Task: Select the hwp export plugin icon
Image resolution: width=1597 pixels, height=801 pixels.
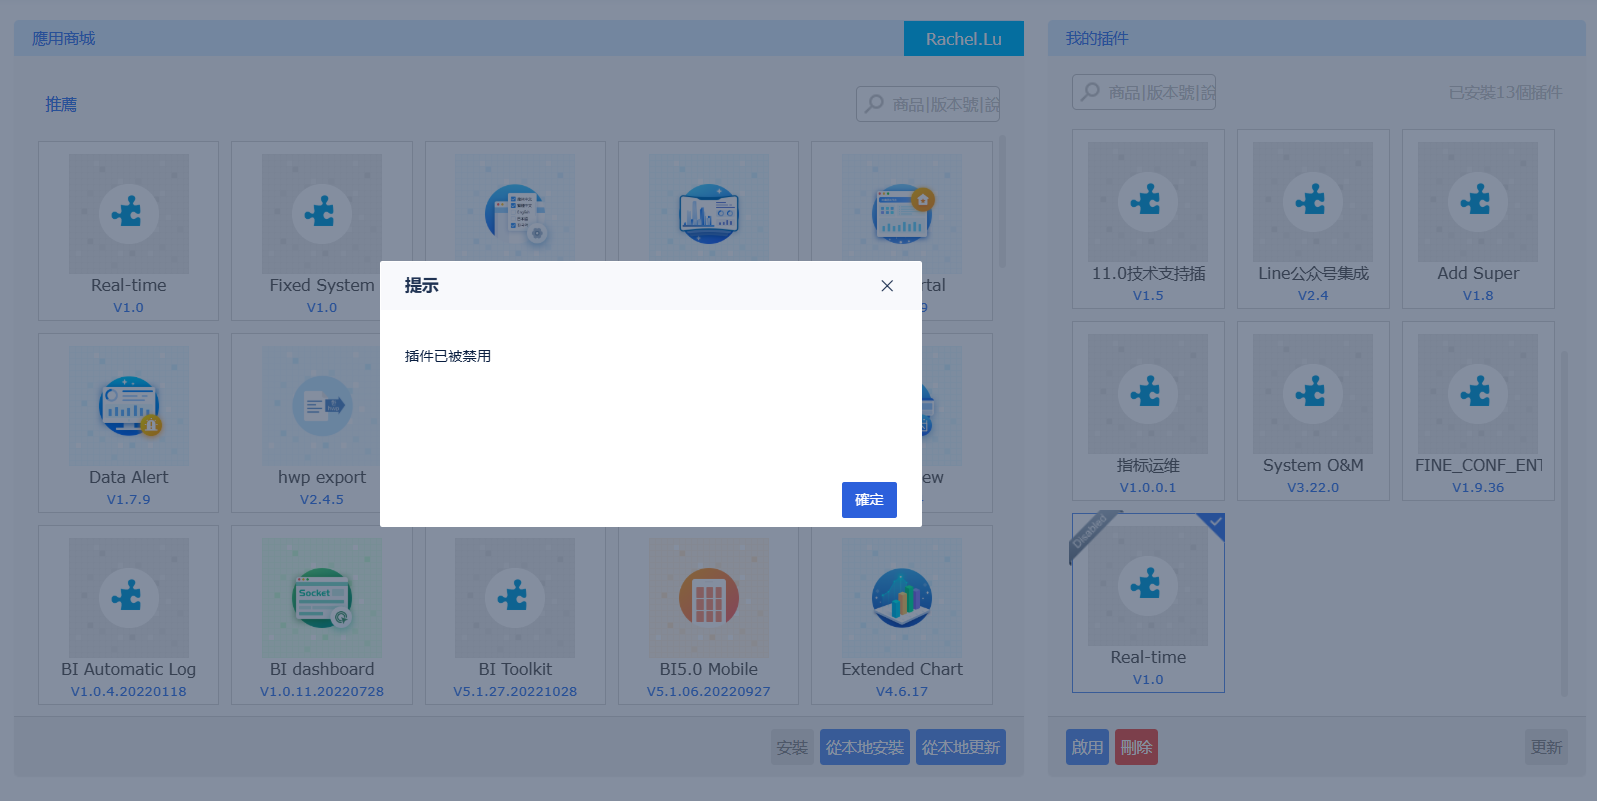Action: click(322, 405)
